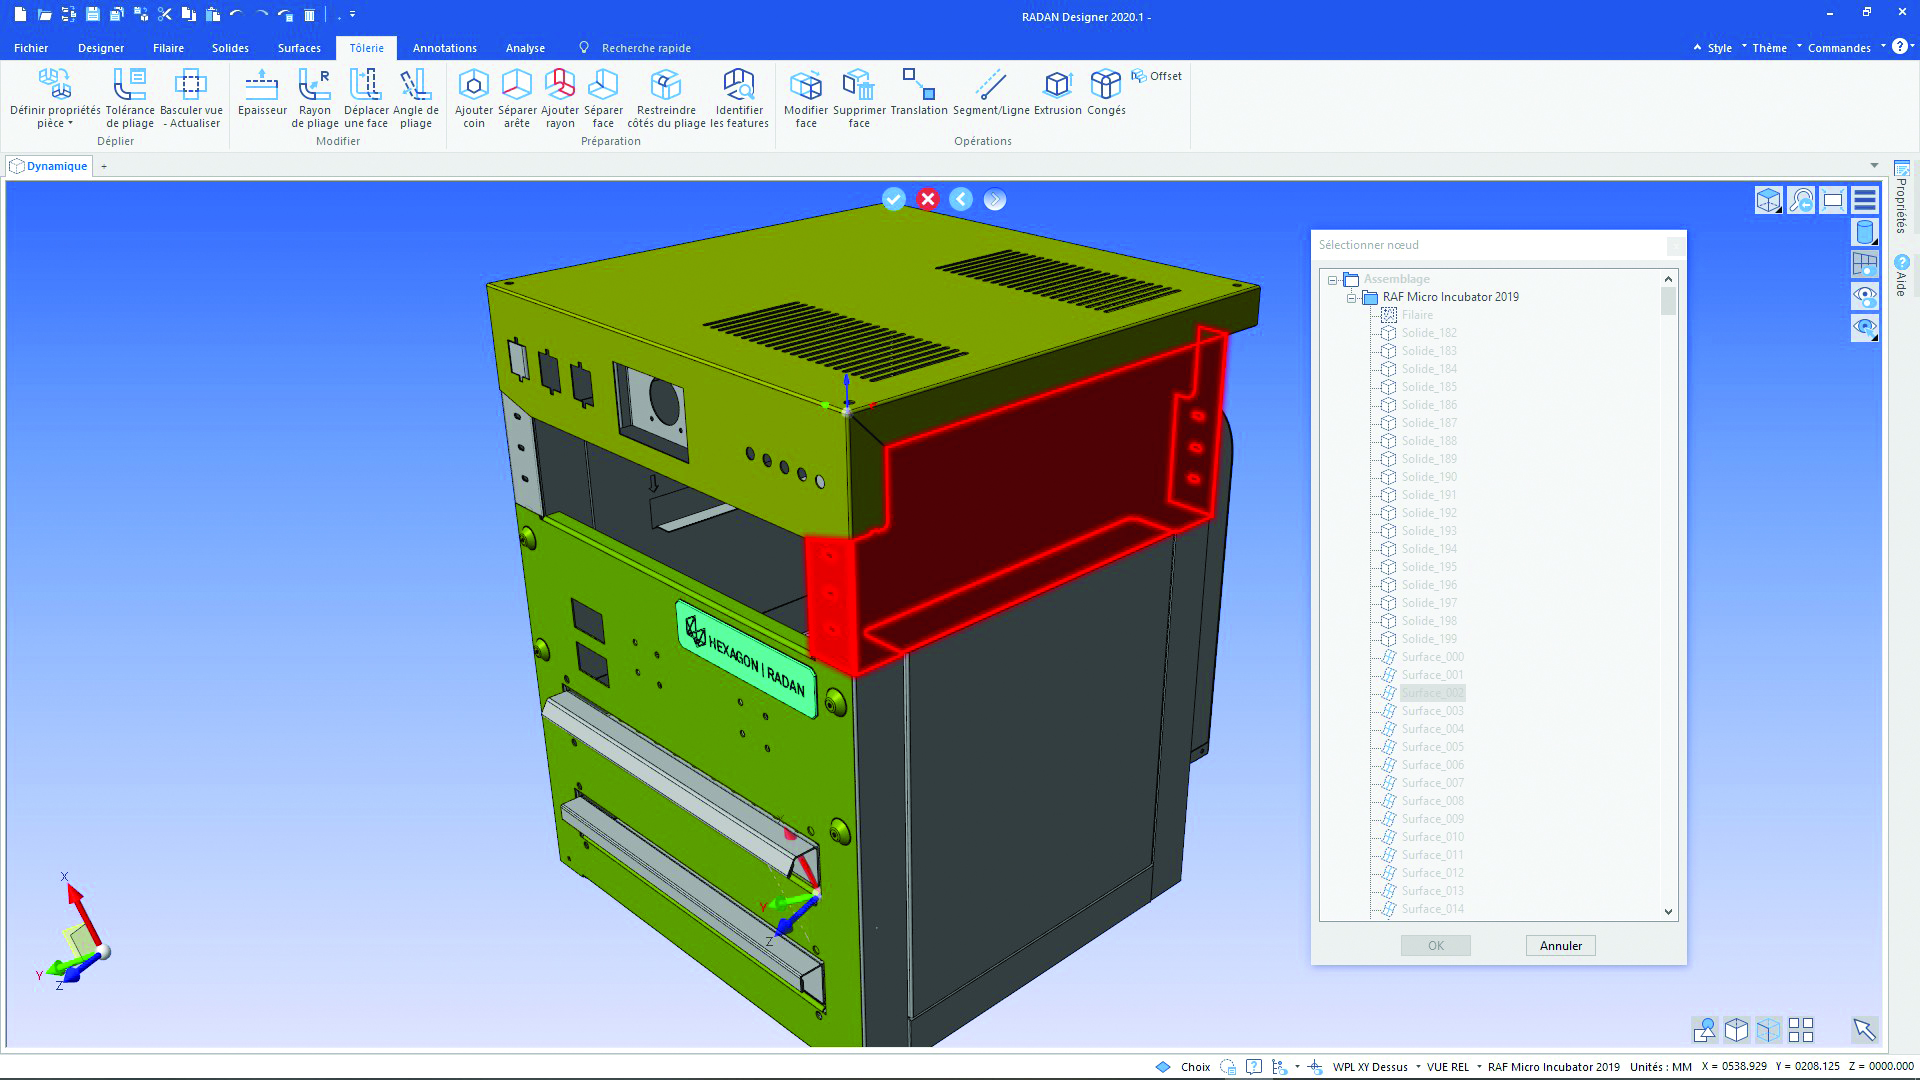The height and width of the screenshot is (1080, 1920).
Task: Open the view cube icon in viewport
Action: (1768, 200)
